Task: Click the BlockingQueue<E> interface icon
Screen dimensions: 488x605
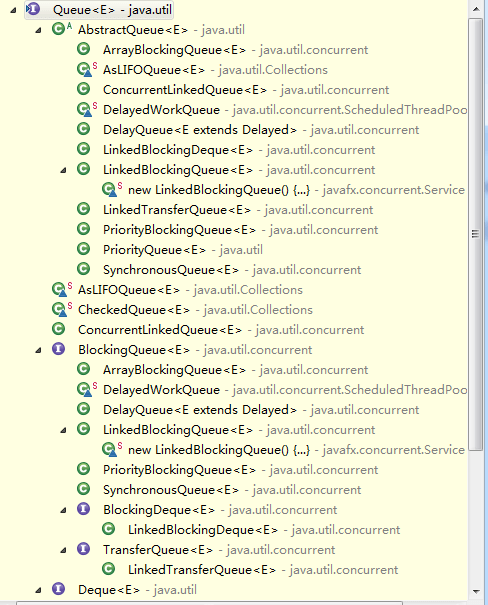Action: 59,349
